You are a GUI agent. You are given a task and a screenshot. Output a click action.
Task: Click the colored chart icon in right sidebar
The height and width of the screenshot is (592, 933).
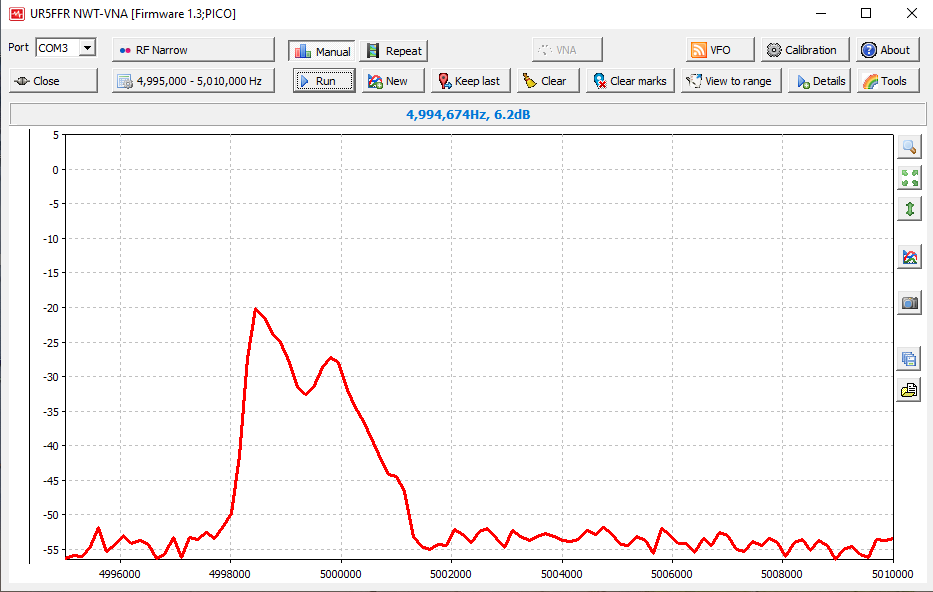tap(909, 257)
